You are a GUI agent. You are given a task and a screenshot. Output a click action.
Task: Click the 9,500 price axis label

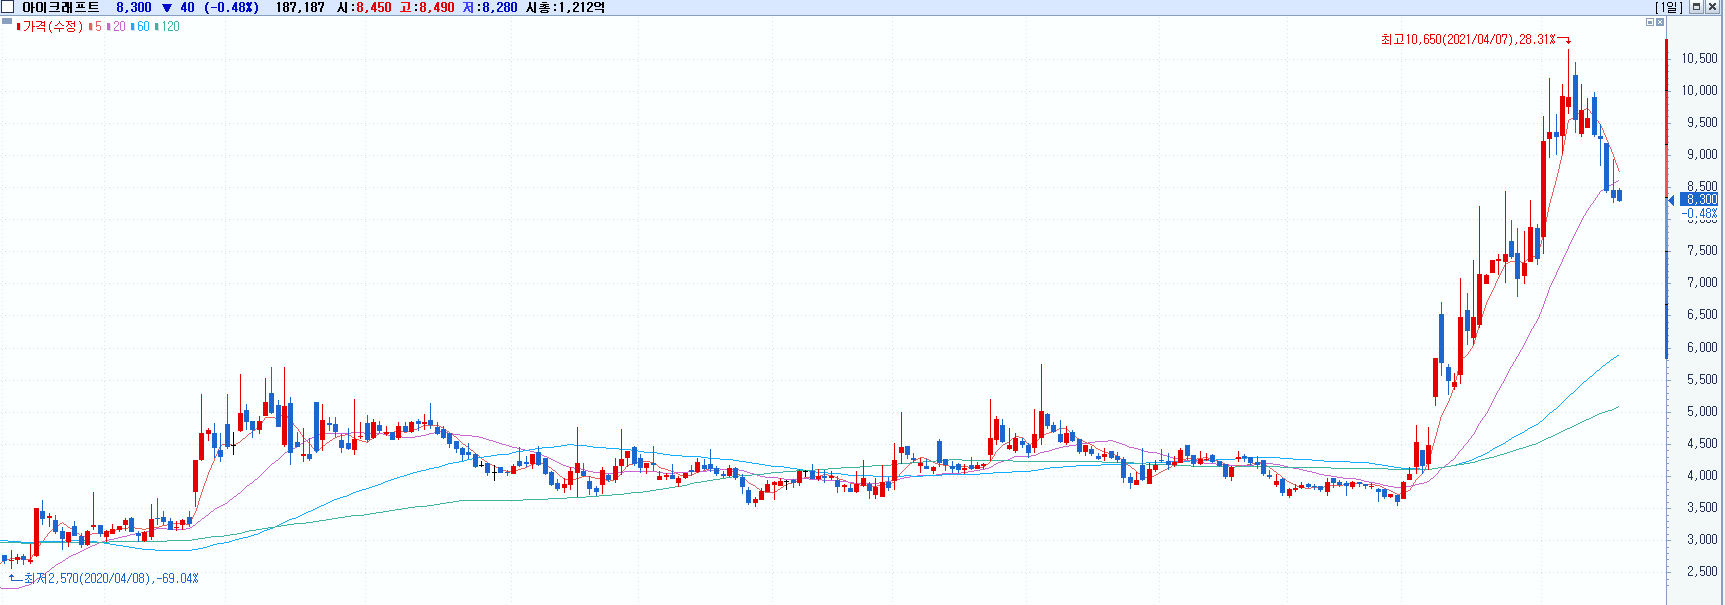pos(1702,122)
